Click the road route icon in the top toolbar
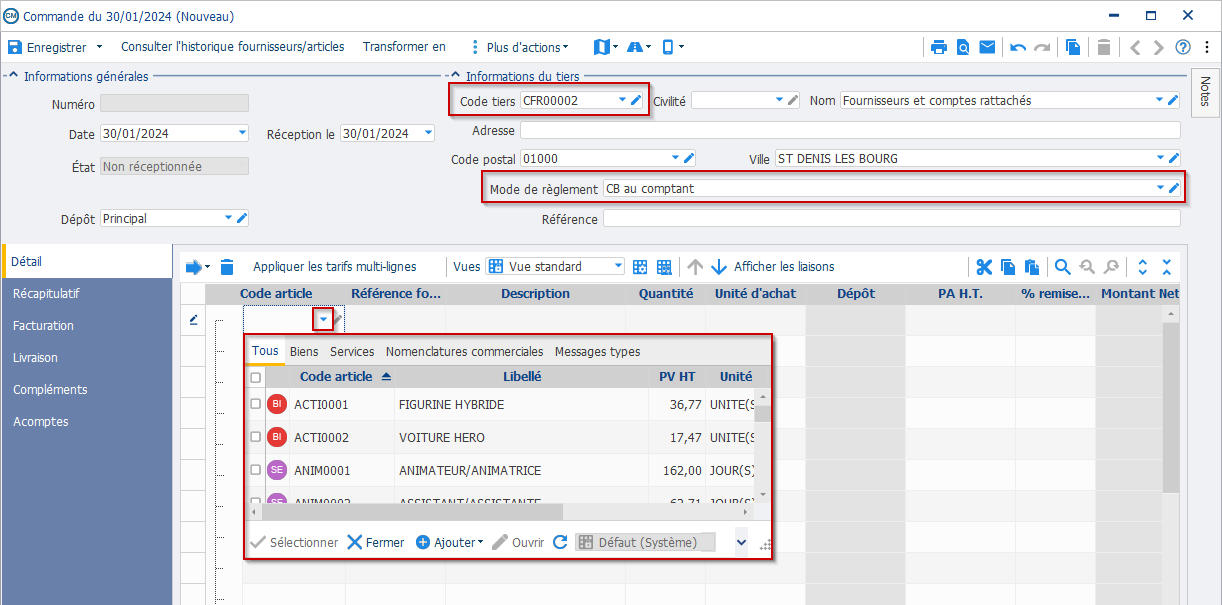 click(x=636, y=47)
